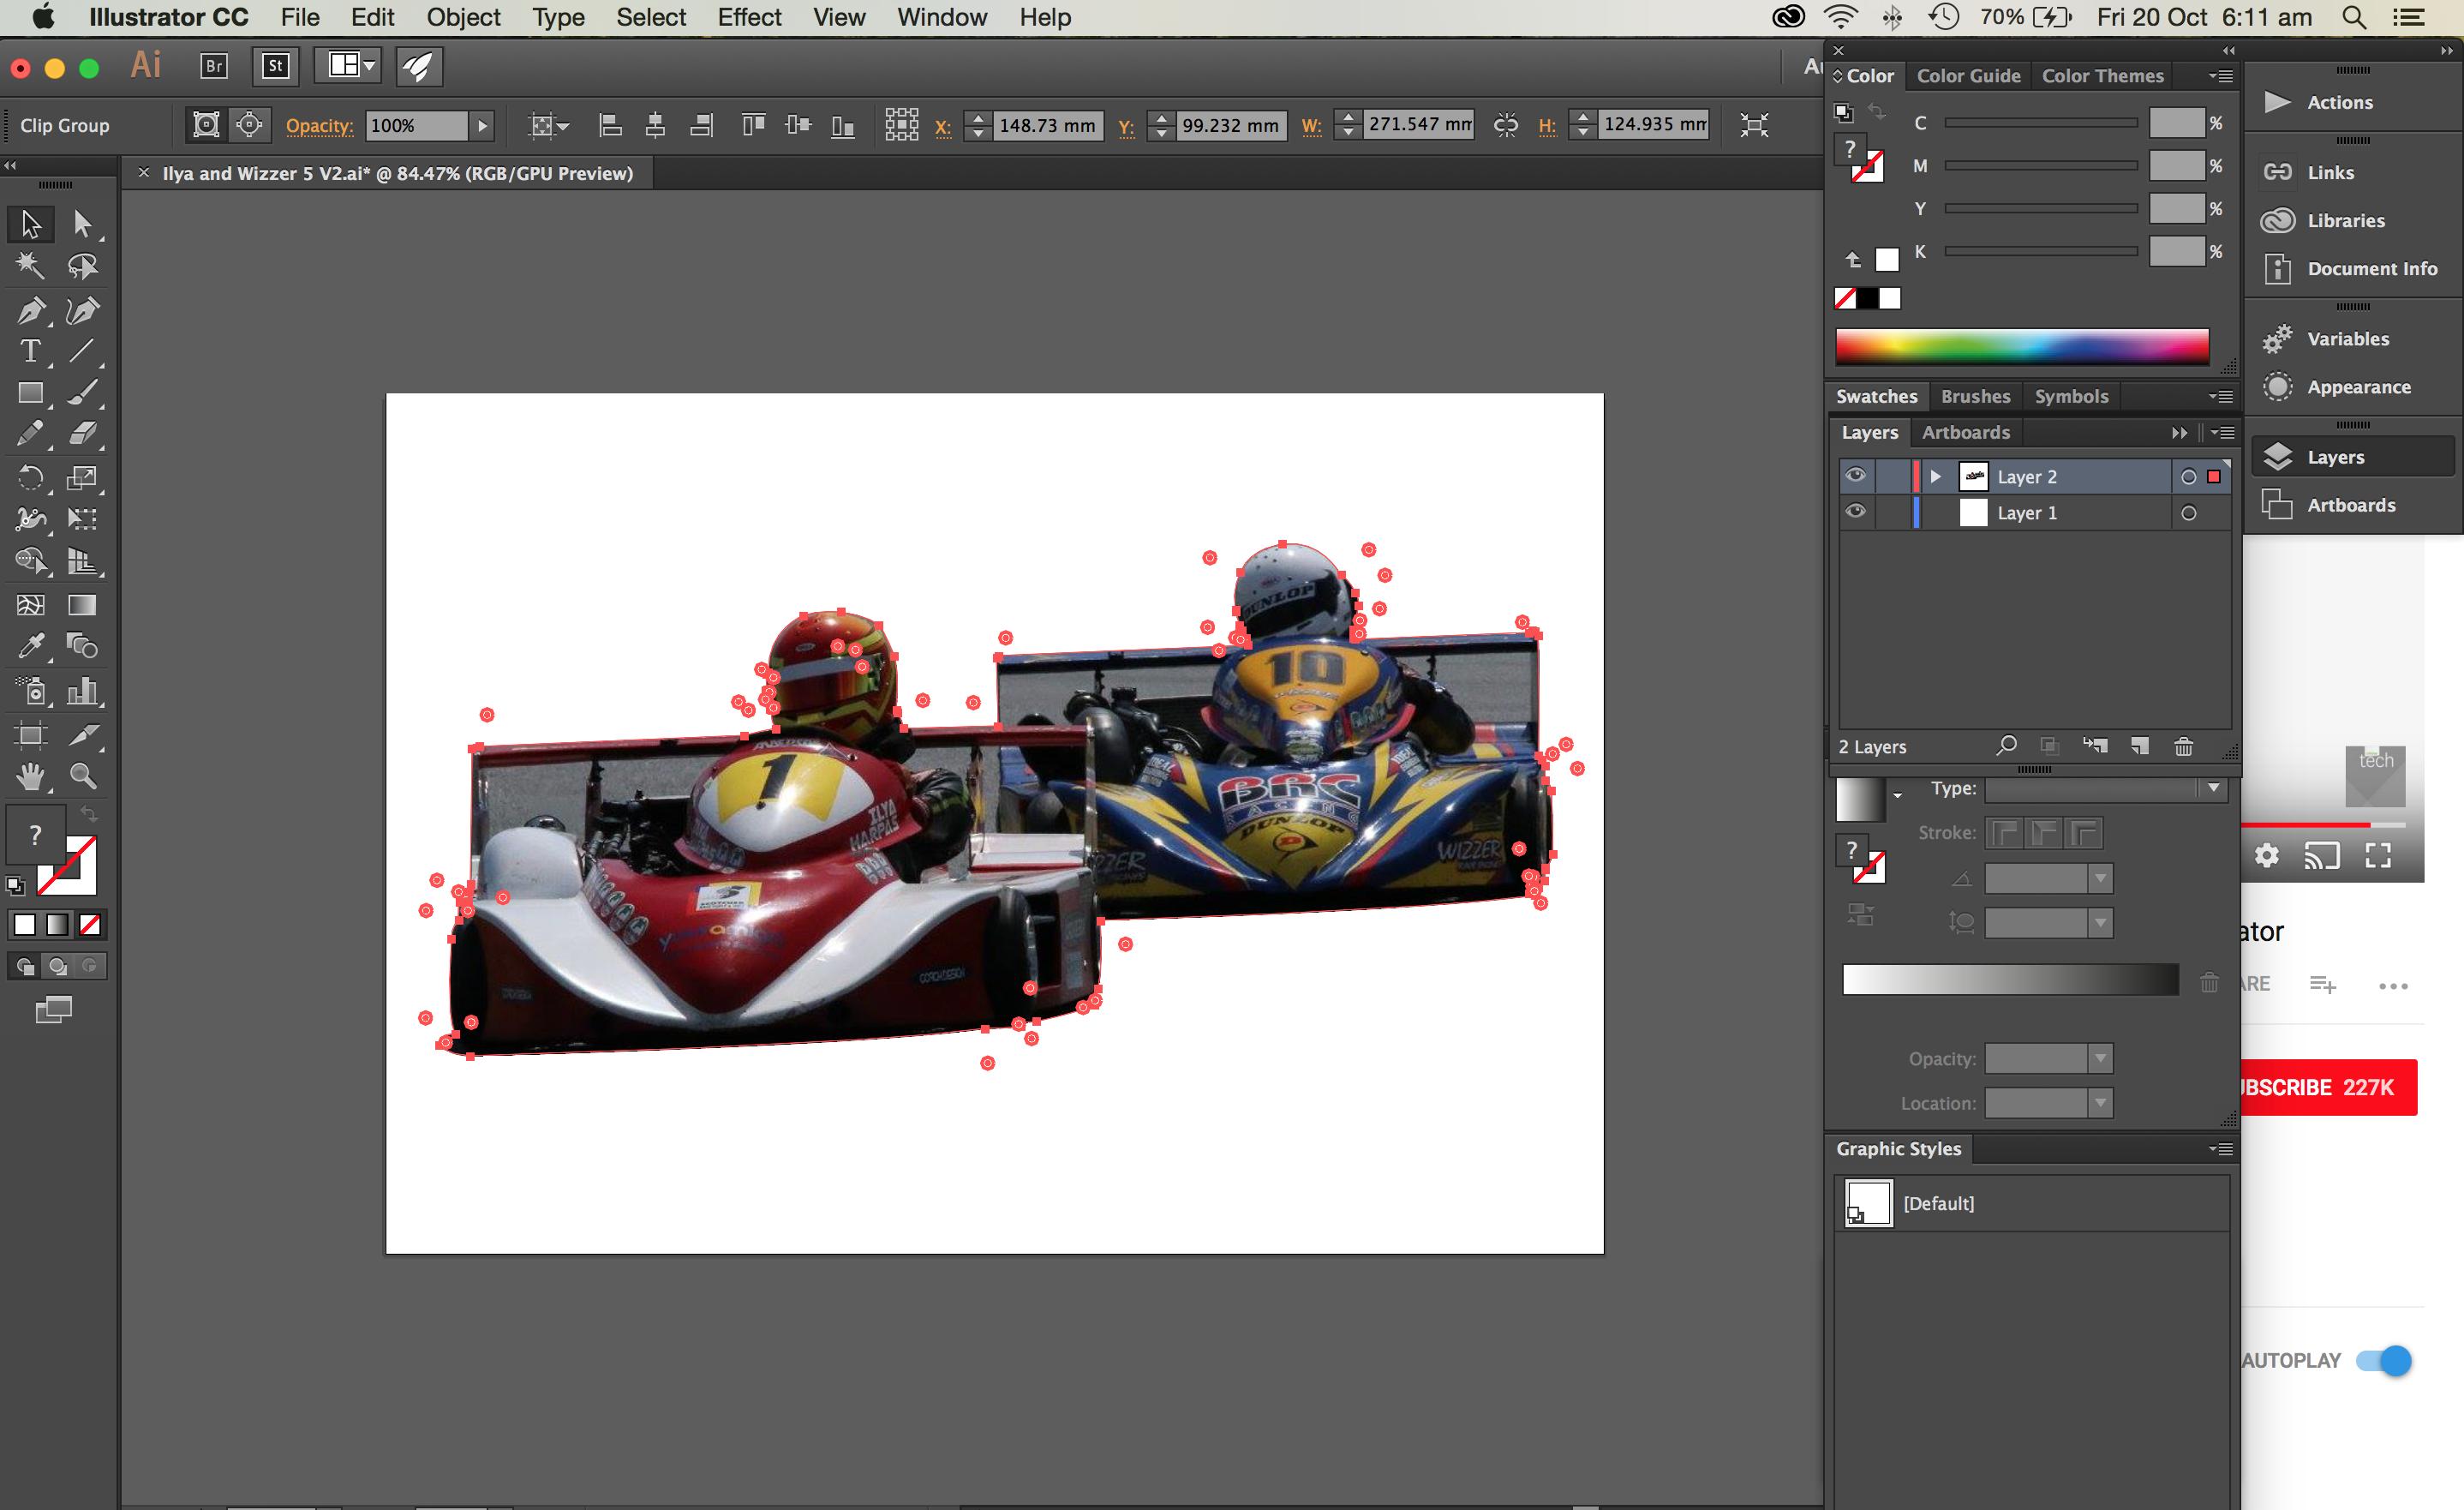The width and height of the screenshot is (2464, 1510).
Task: Click the target circle for Layer 1
Action: (2188, 513)
